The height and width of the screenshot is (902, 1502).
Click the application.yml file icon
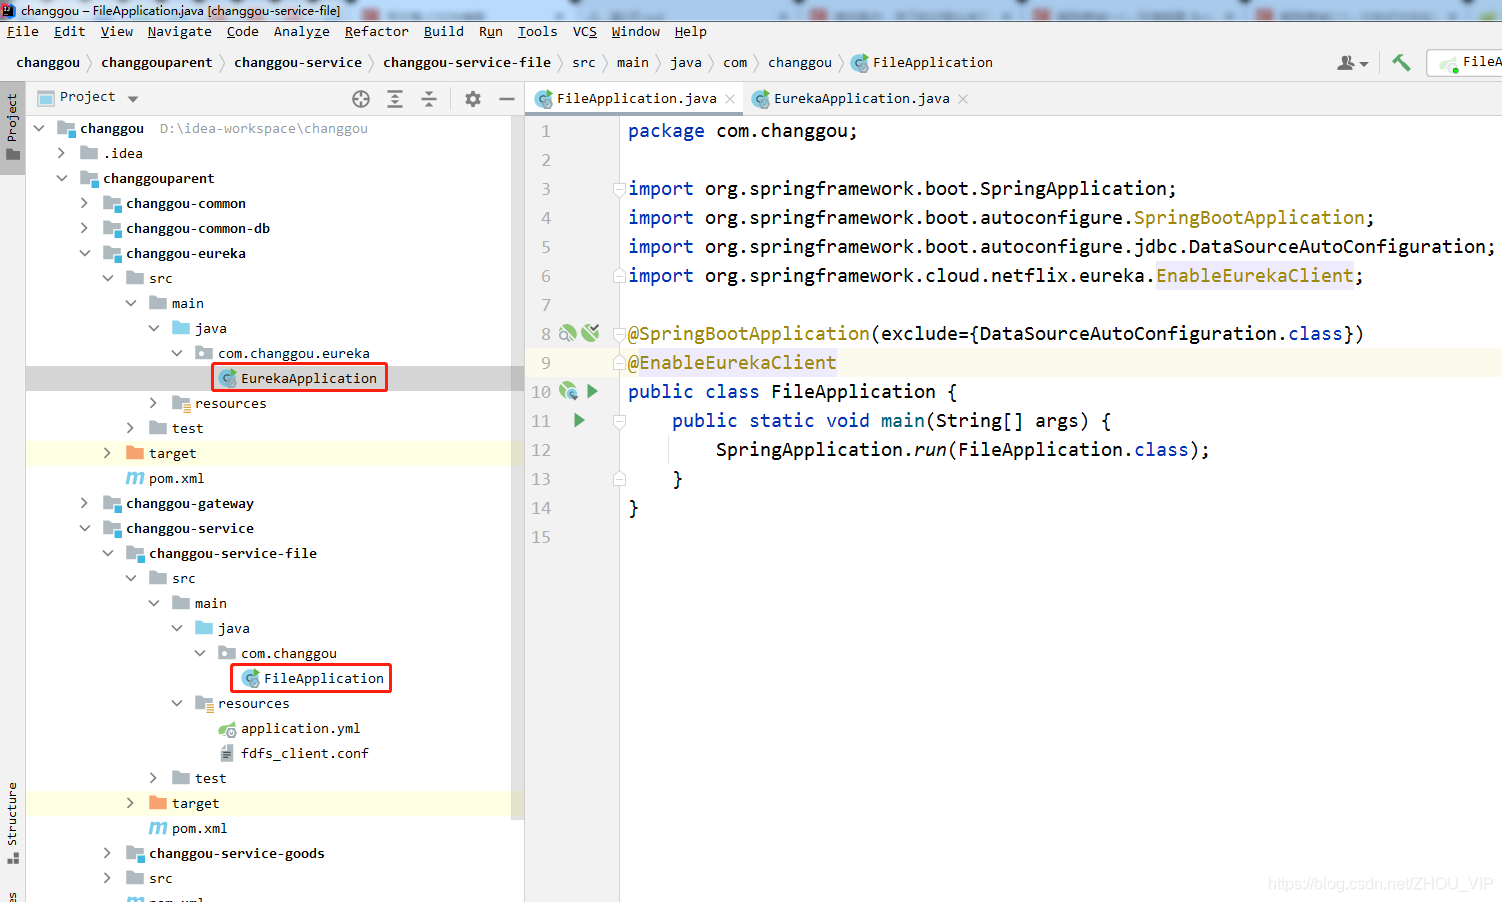click(x=227, y=729)
